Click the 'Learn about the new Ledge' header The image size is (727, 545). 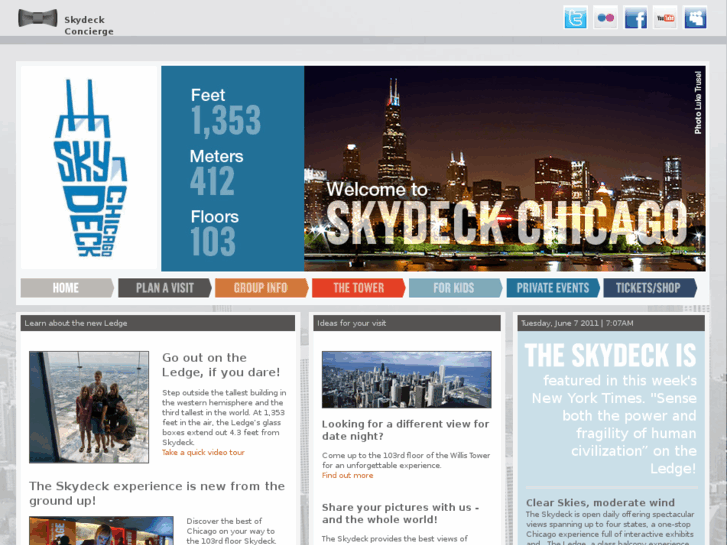coord(158,323)
